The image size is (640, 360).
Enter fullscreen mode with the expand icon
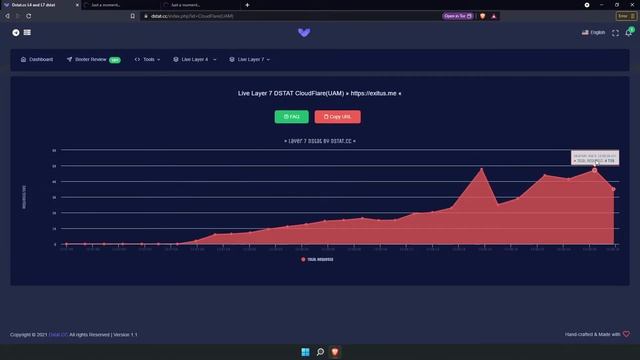[x=615, y=33]
